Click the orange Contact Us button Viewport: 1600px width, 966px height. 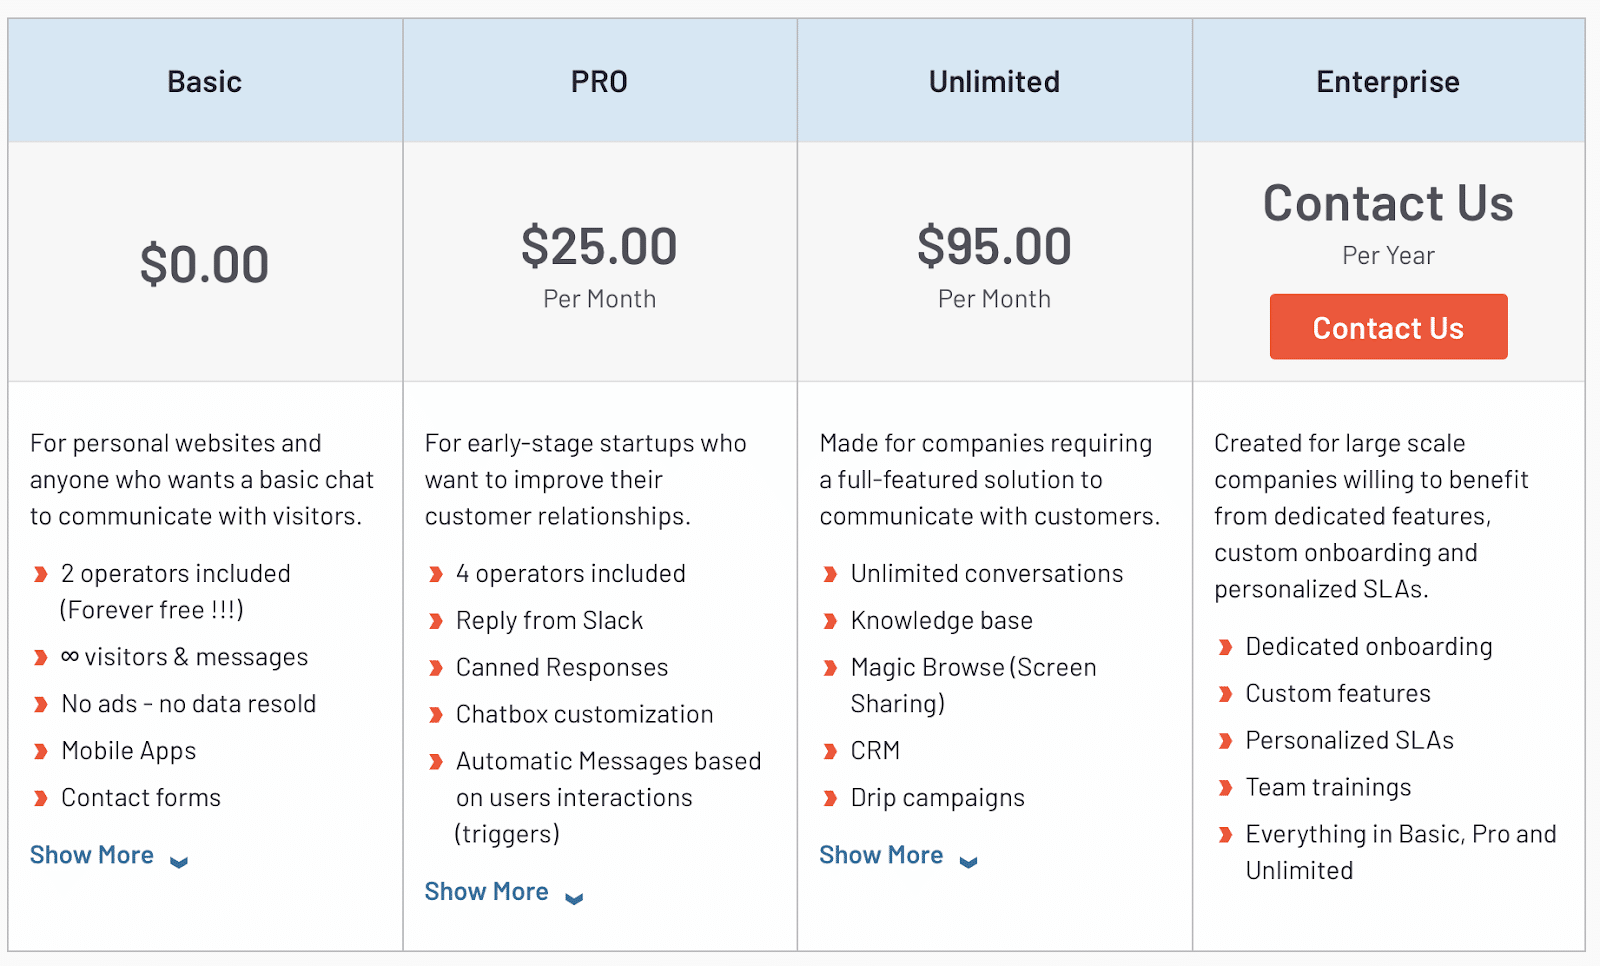coord(1388,327)
